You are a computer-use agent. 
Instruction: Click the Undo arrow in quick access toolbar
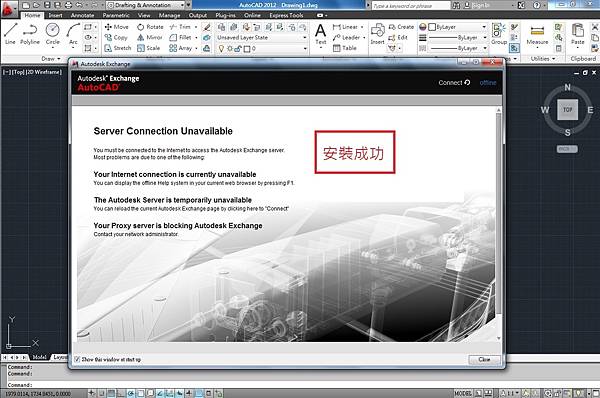79,5
